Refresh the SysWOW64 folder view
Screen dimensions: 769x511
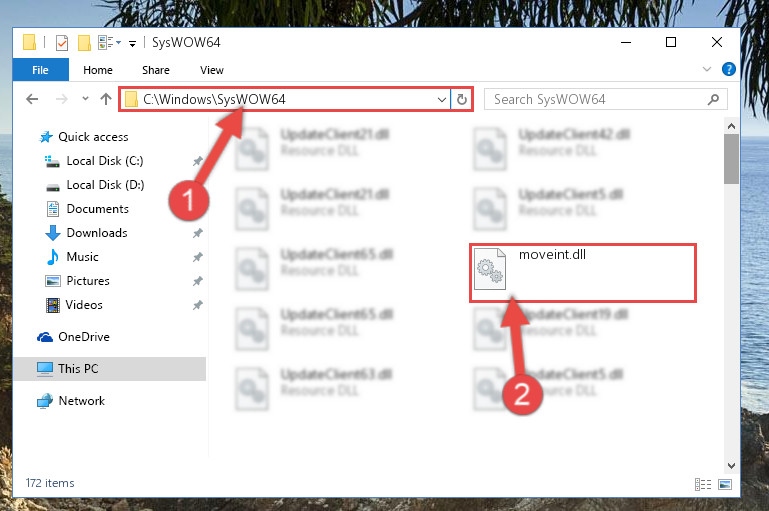[x=461, y=100]
